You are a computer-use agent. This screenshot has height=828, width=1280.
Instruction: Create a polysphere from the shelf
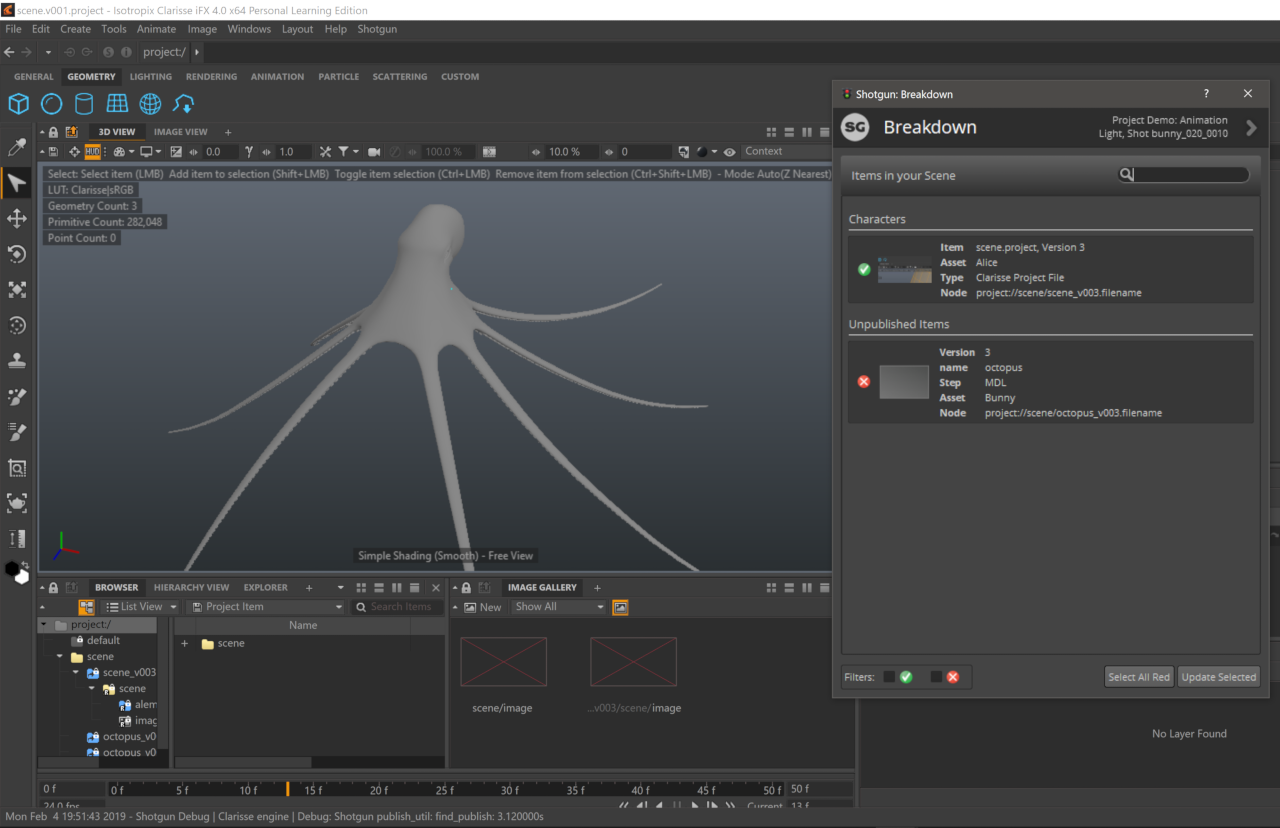pos(51,104)
